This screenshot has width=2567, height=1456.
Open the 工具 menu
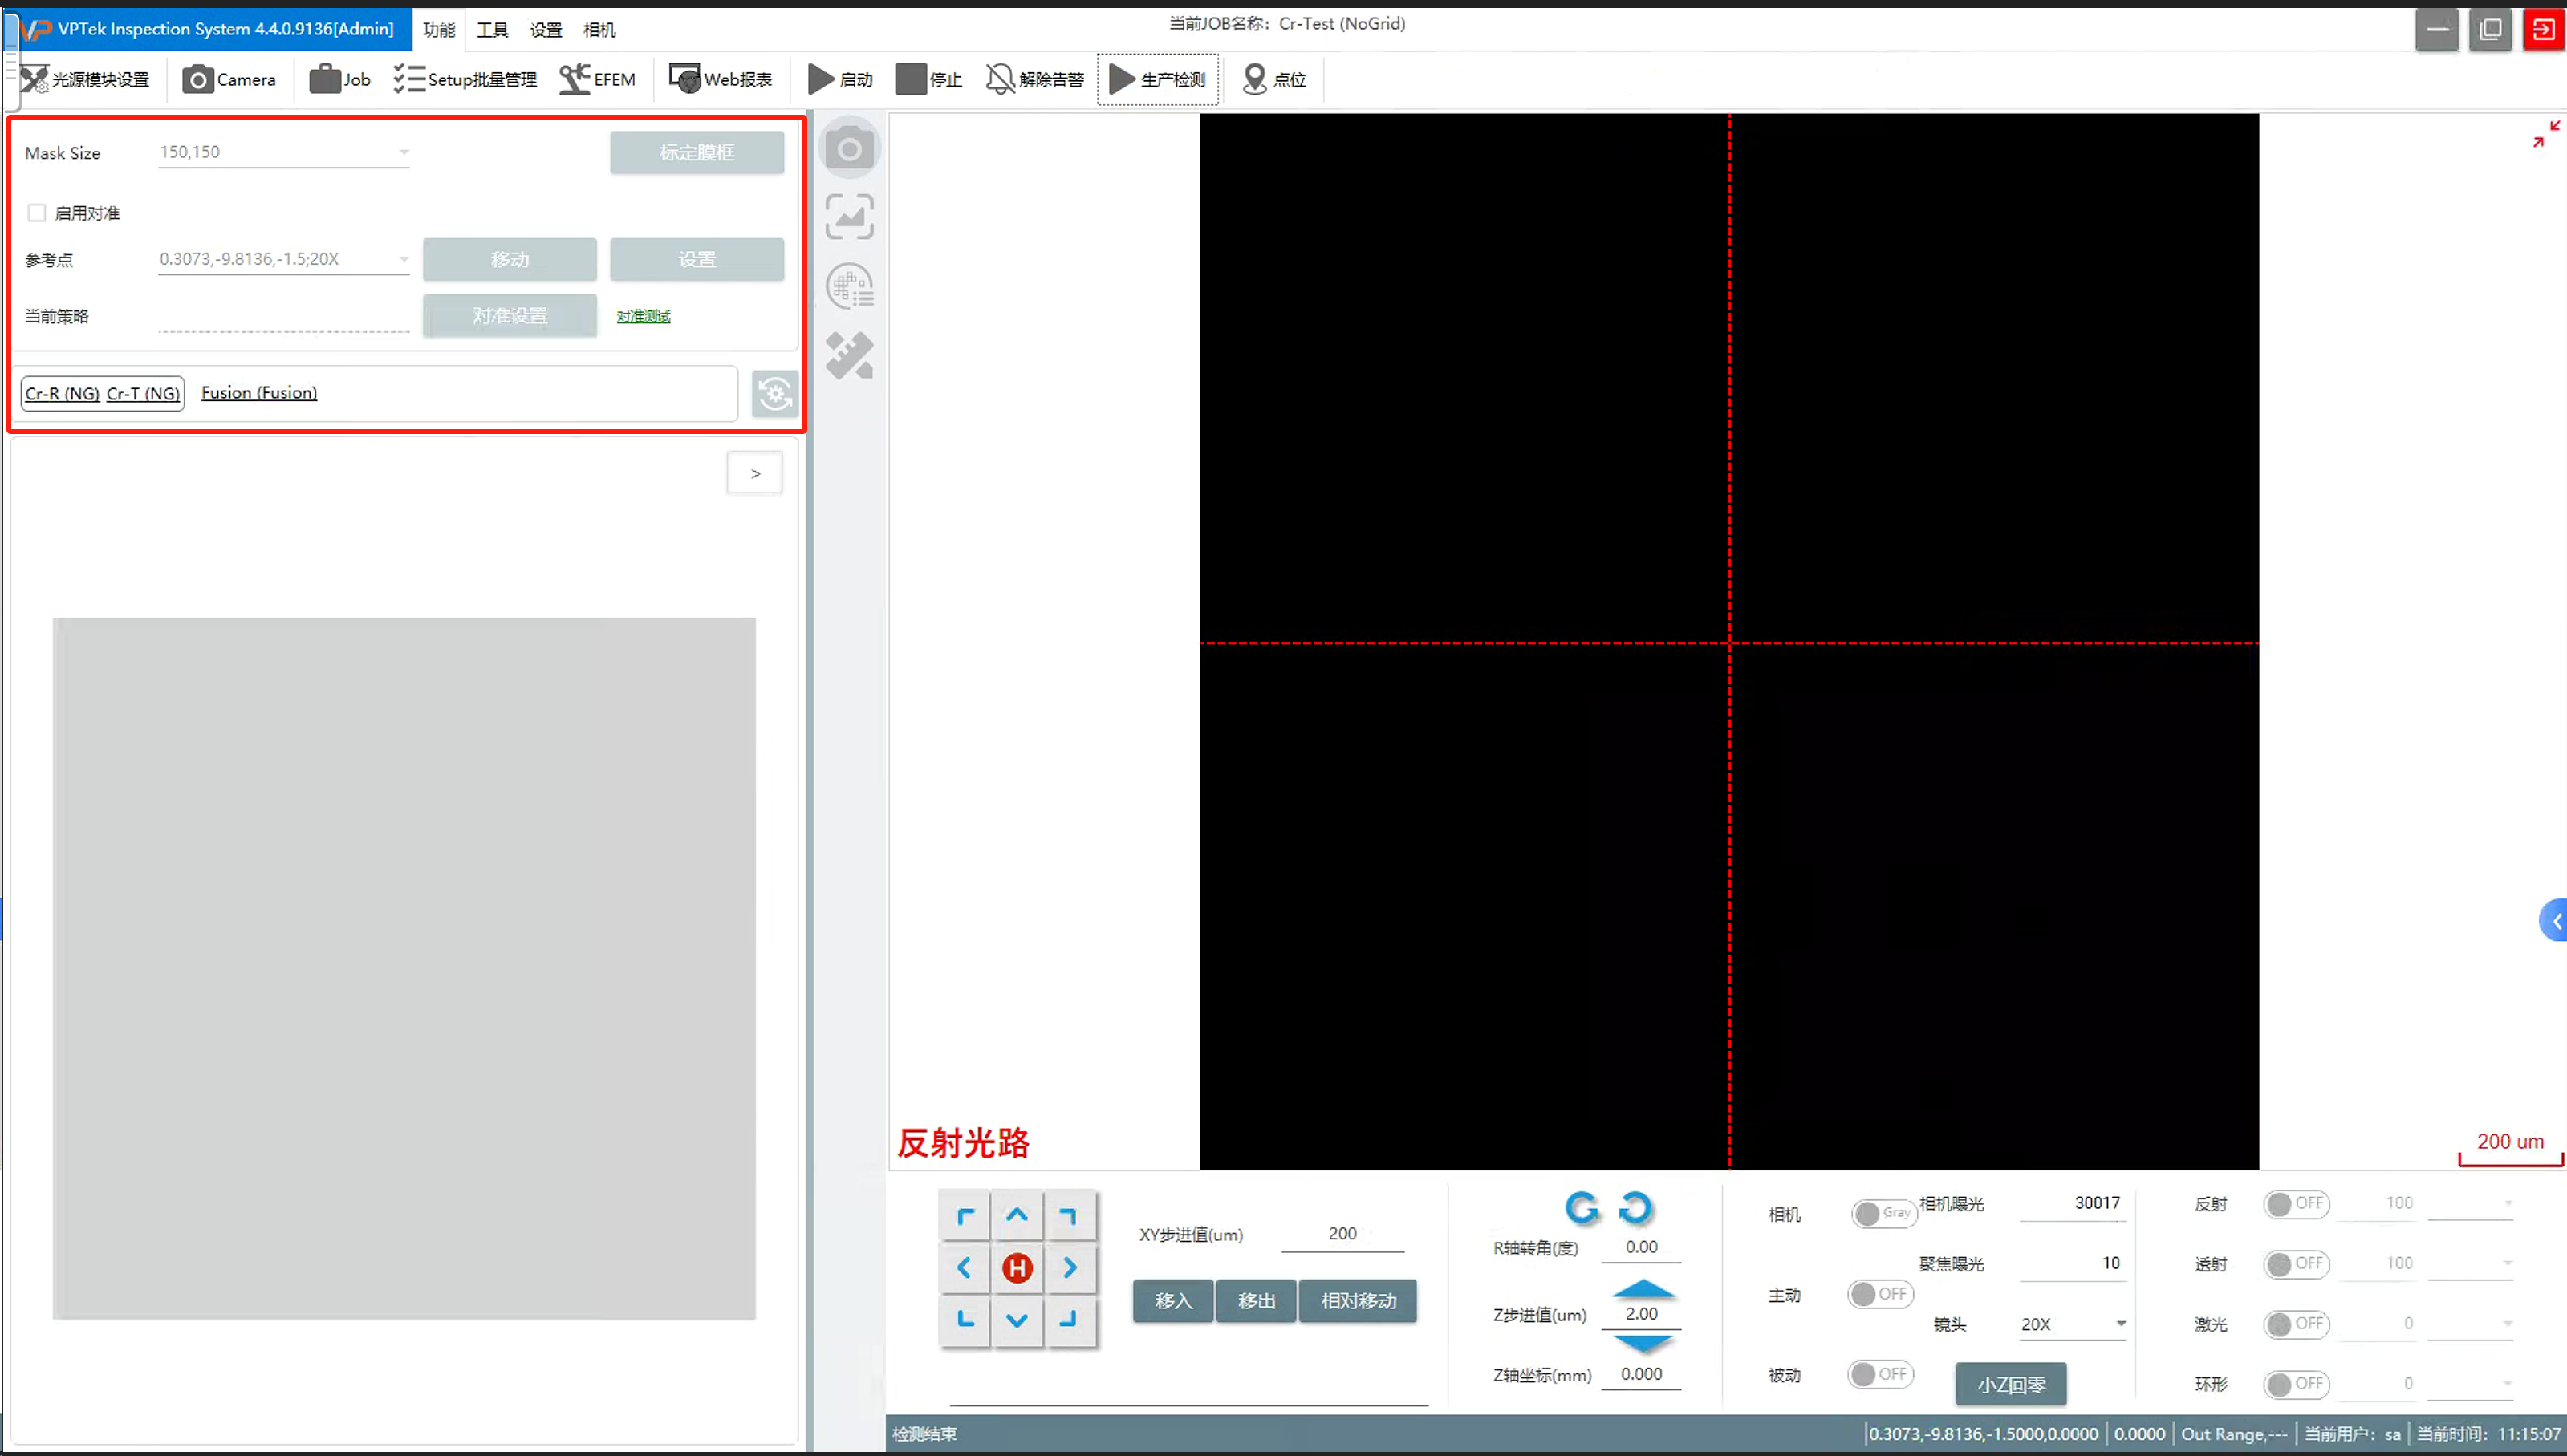coord(492,30)
